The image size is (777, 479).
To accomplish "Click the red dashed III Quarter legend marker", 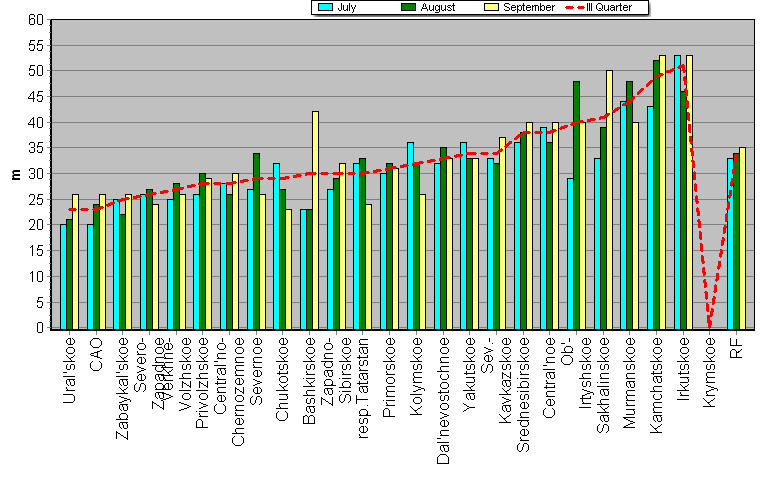I will click(x=574, y=7).
